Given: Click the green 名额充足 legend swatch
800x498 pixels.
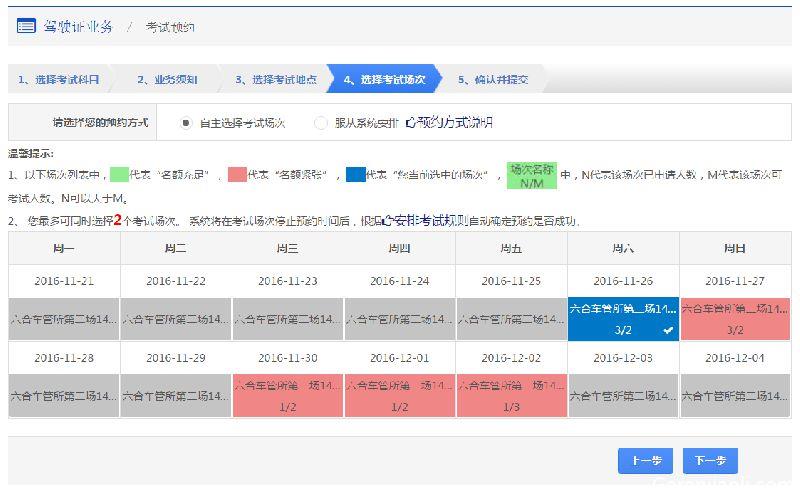Looking at the screenshot, I should click(x=119, y=175).
